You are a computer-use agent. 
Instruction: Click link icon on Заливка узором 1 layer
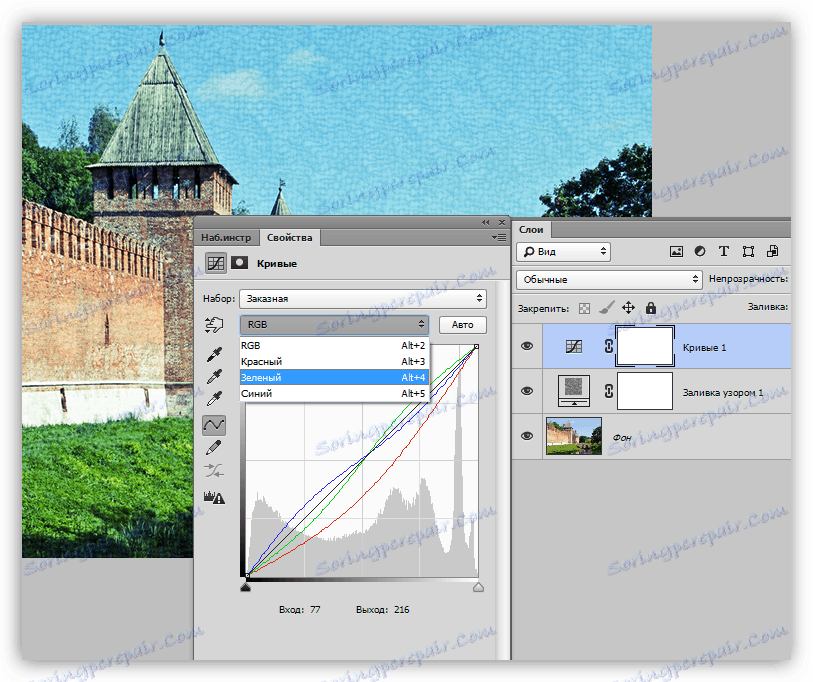[x=609, y=391]
